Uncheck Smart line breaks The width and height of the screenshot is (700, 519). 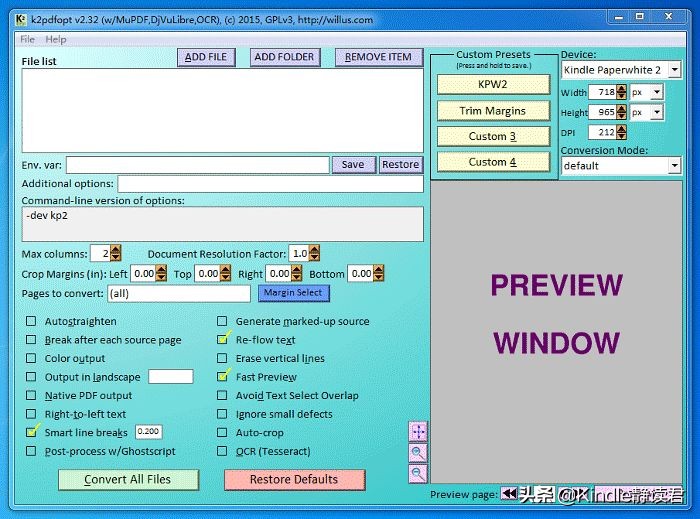click(x=31, y=432)
